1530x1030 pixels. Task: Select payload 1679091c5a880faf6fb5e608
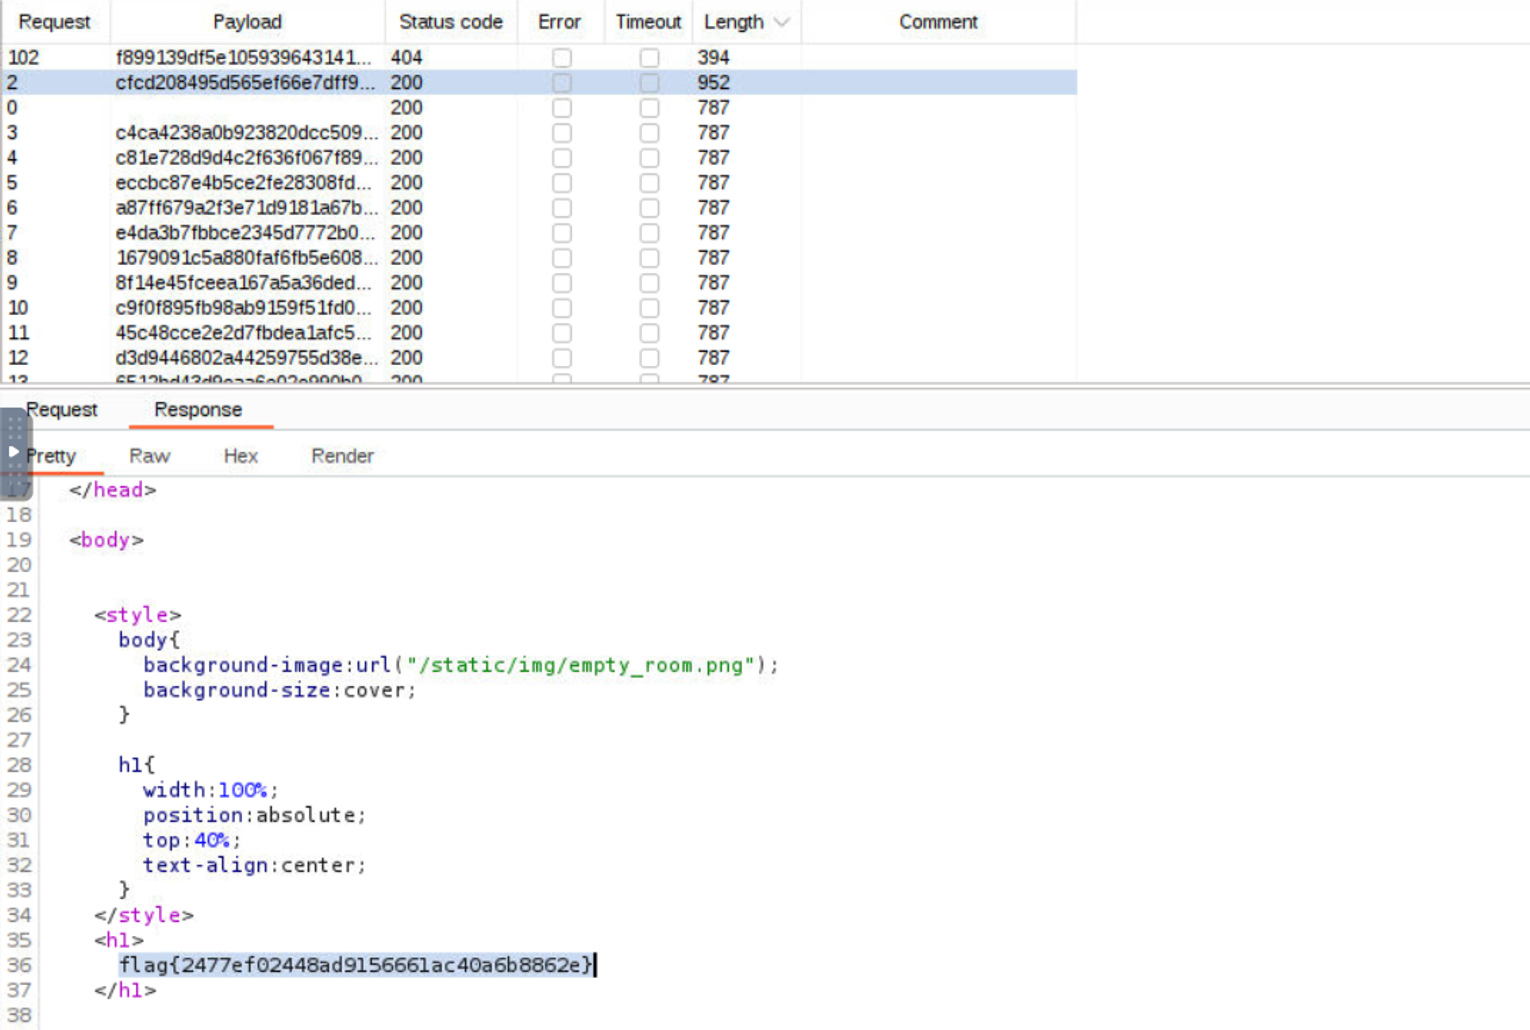[x=247, y=258]
